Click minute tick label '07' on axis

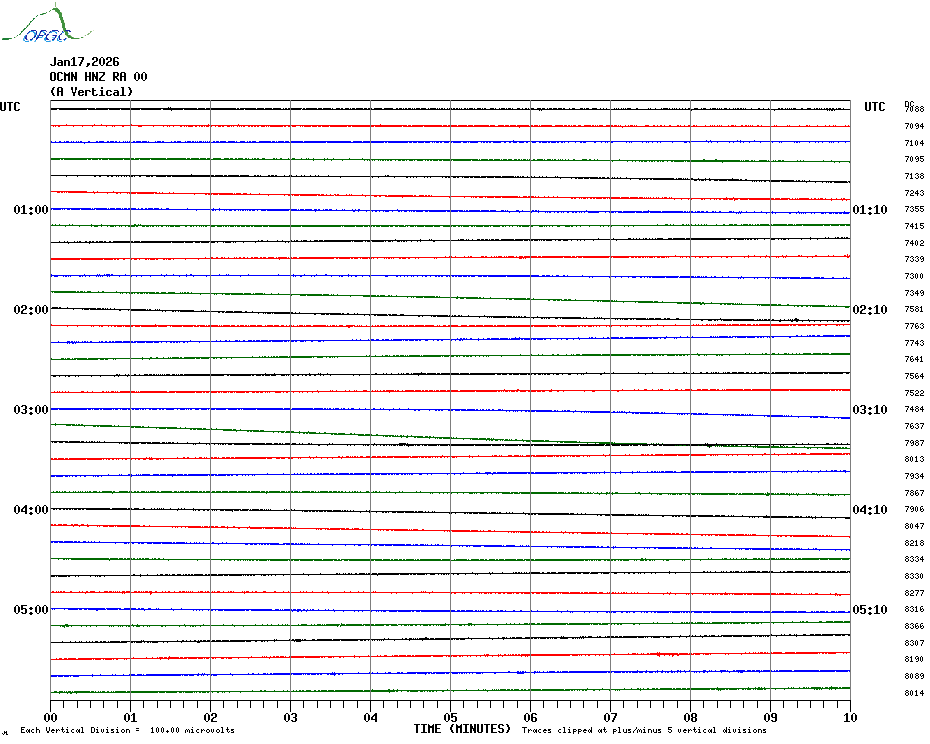click(610, 717)
